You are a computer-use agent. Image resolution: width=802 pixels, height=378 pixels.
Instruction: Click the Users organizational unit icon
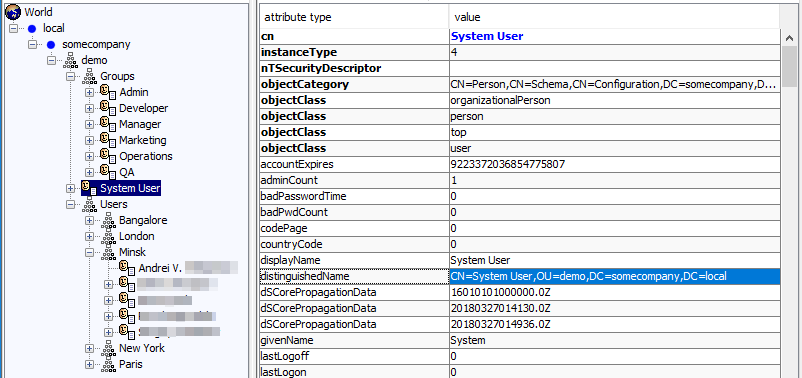89,204
